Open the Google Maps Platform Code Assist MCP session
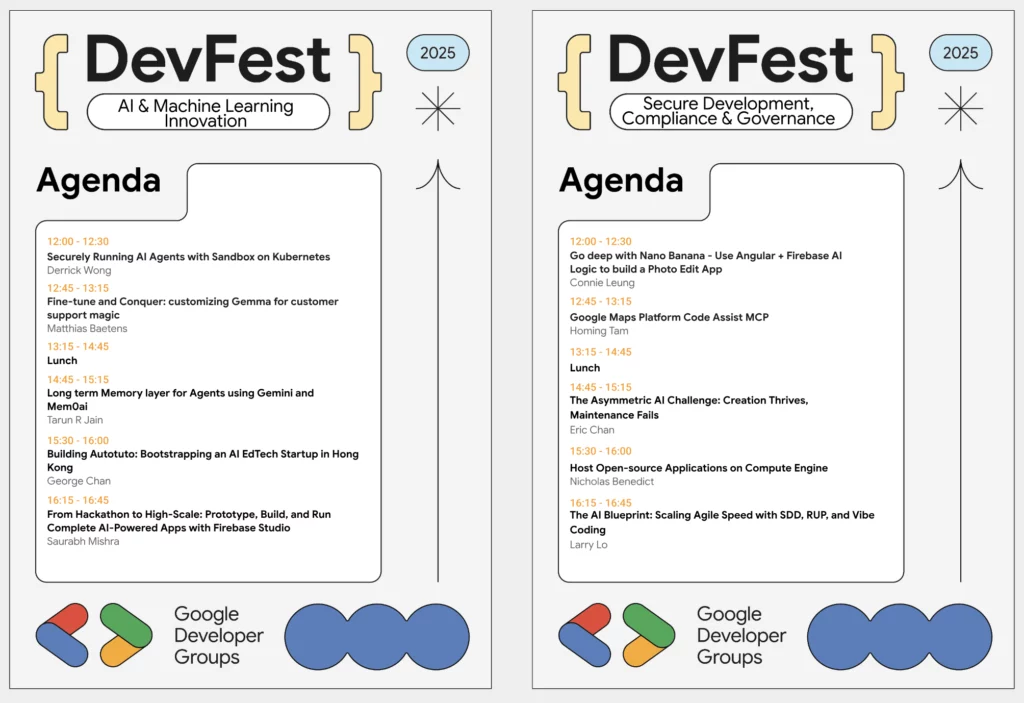1024x703 pixels. (669, 317)
